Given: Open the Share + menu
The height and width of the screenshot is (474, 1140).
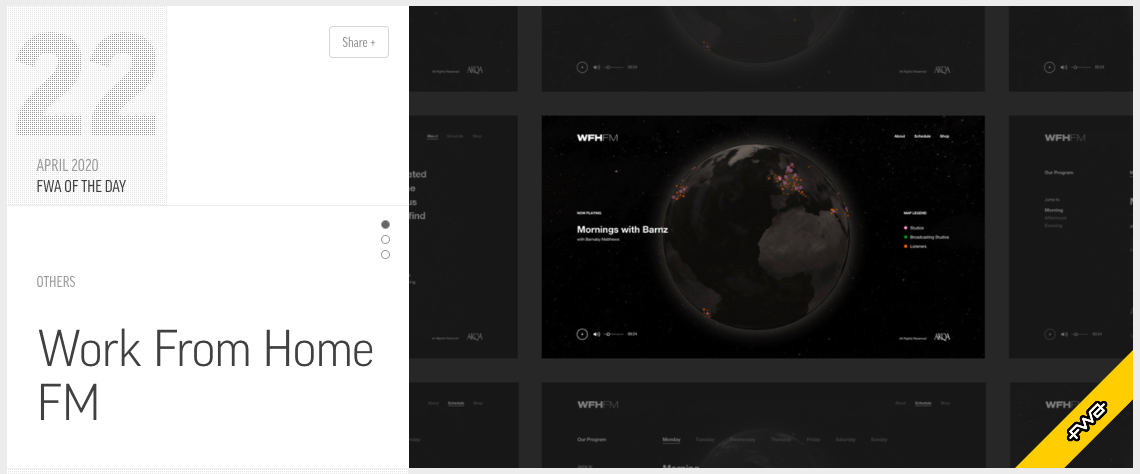Looking at the screenshot, I should 358,42.
